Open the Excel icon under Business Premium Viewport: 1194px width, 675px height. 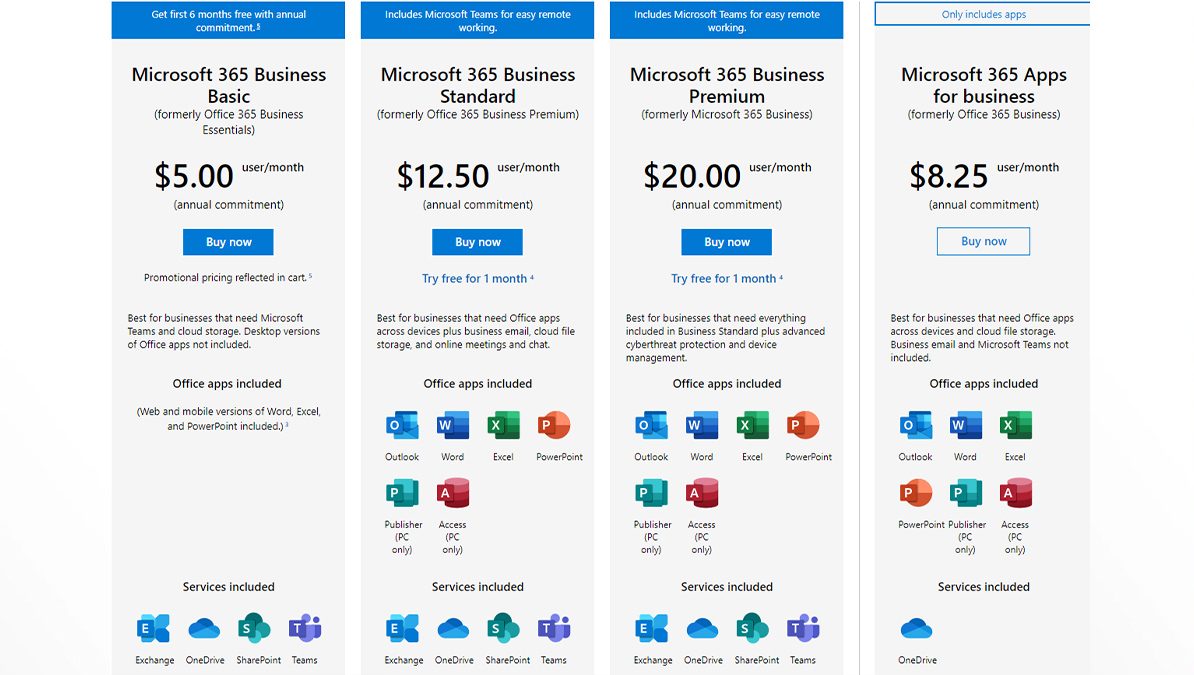[751, 424]
